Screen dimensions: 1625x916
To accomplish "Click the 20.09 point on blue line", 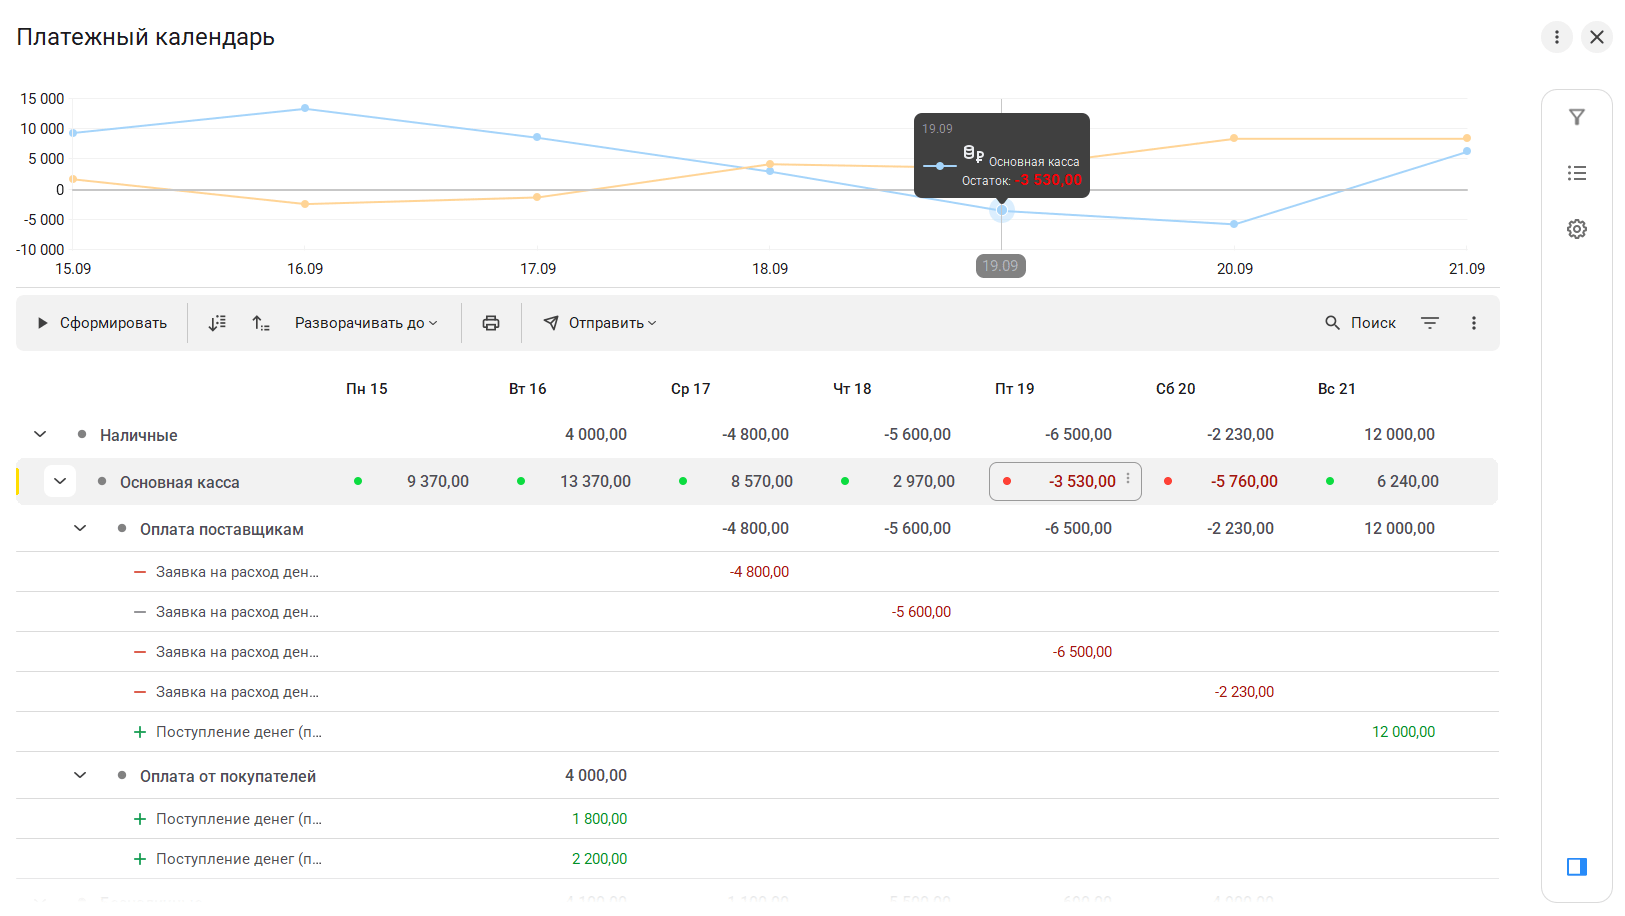I will point(1234,224).
